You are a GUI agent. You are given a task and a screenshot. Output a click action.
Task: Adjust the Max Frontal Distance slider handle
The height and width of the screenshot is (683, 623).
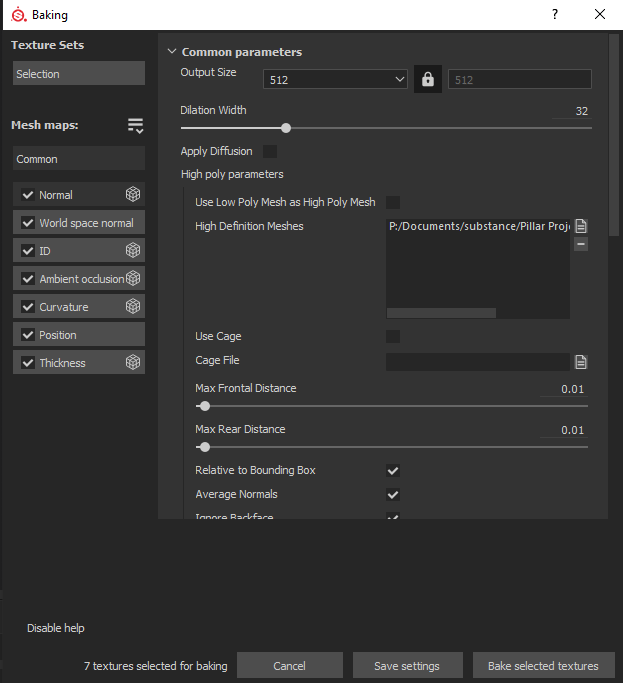coord(204,406)
